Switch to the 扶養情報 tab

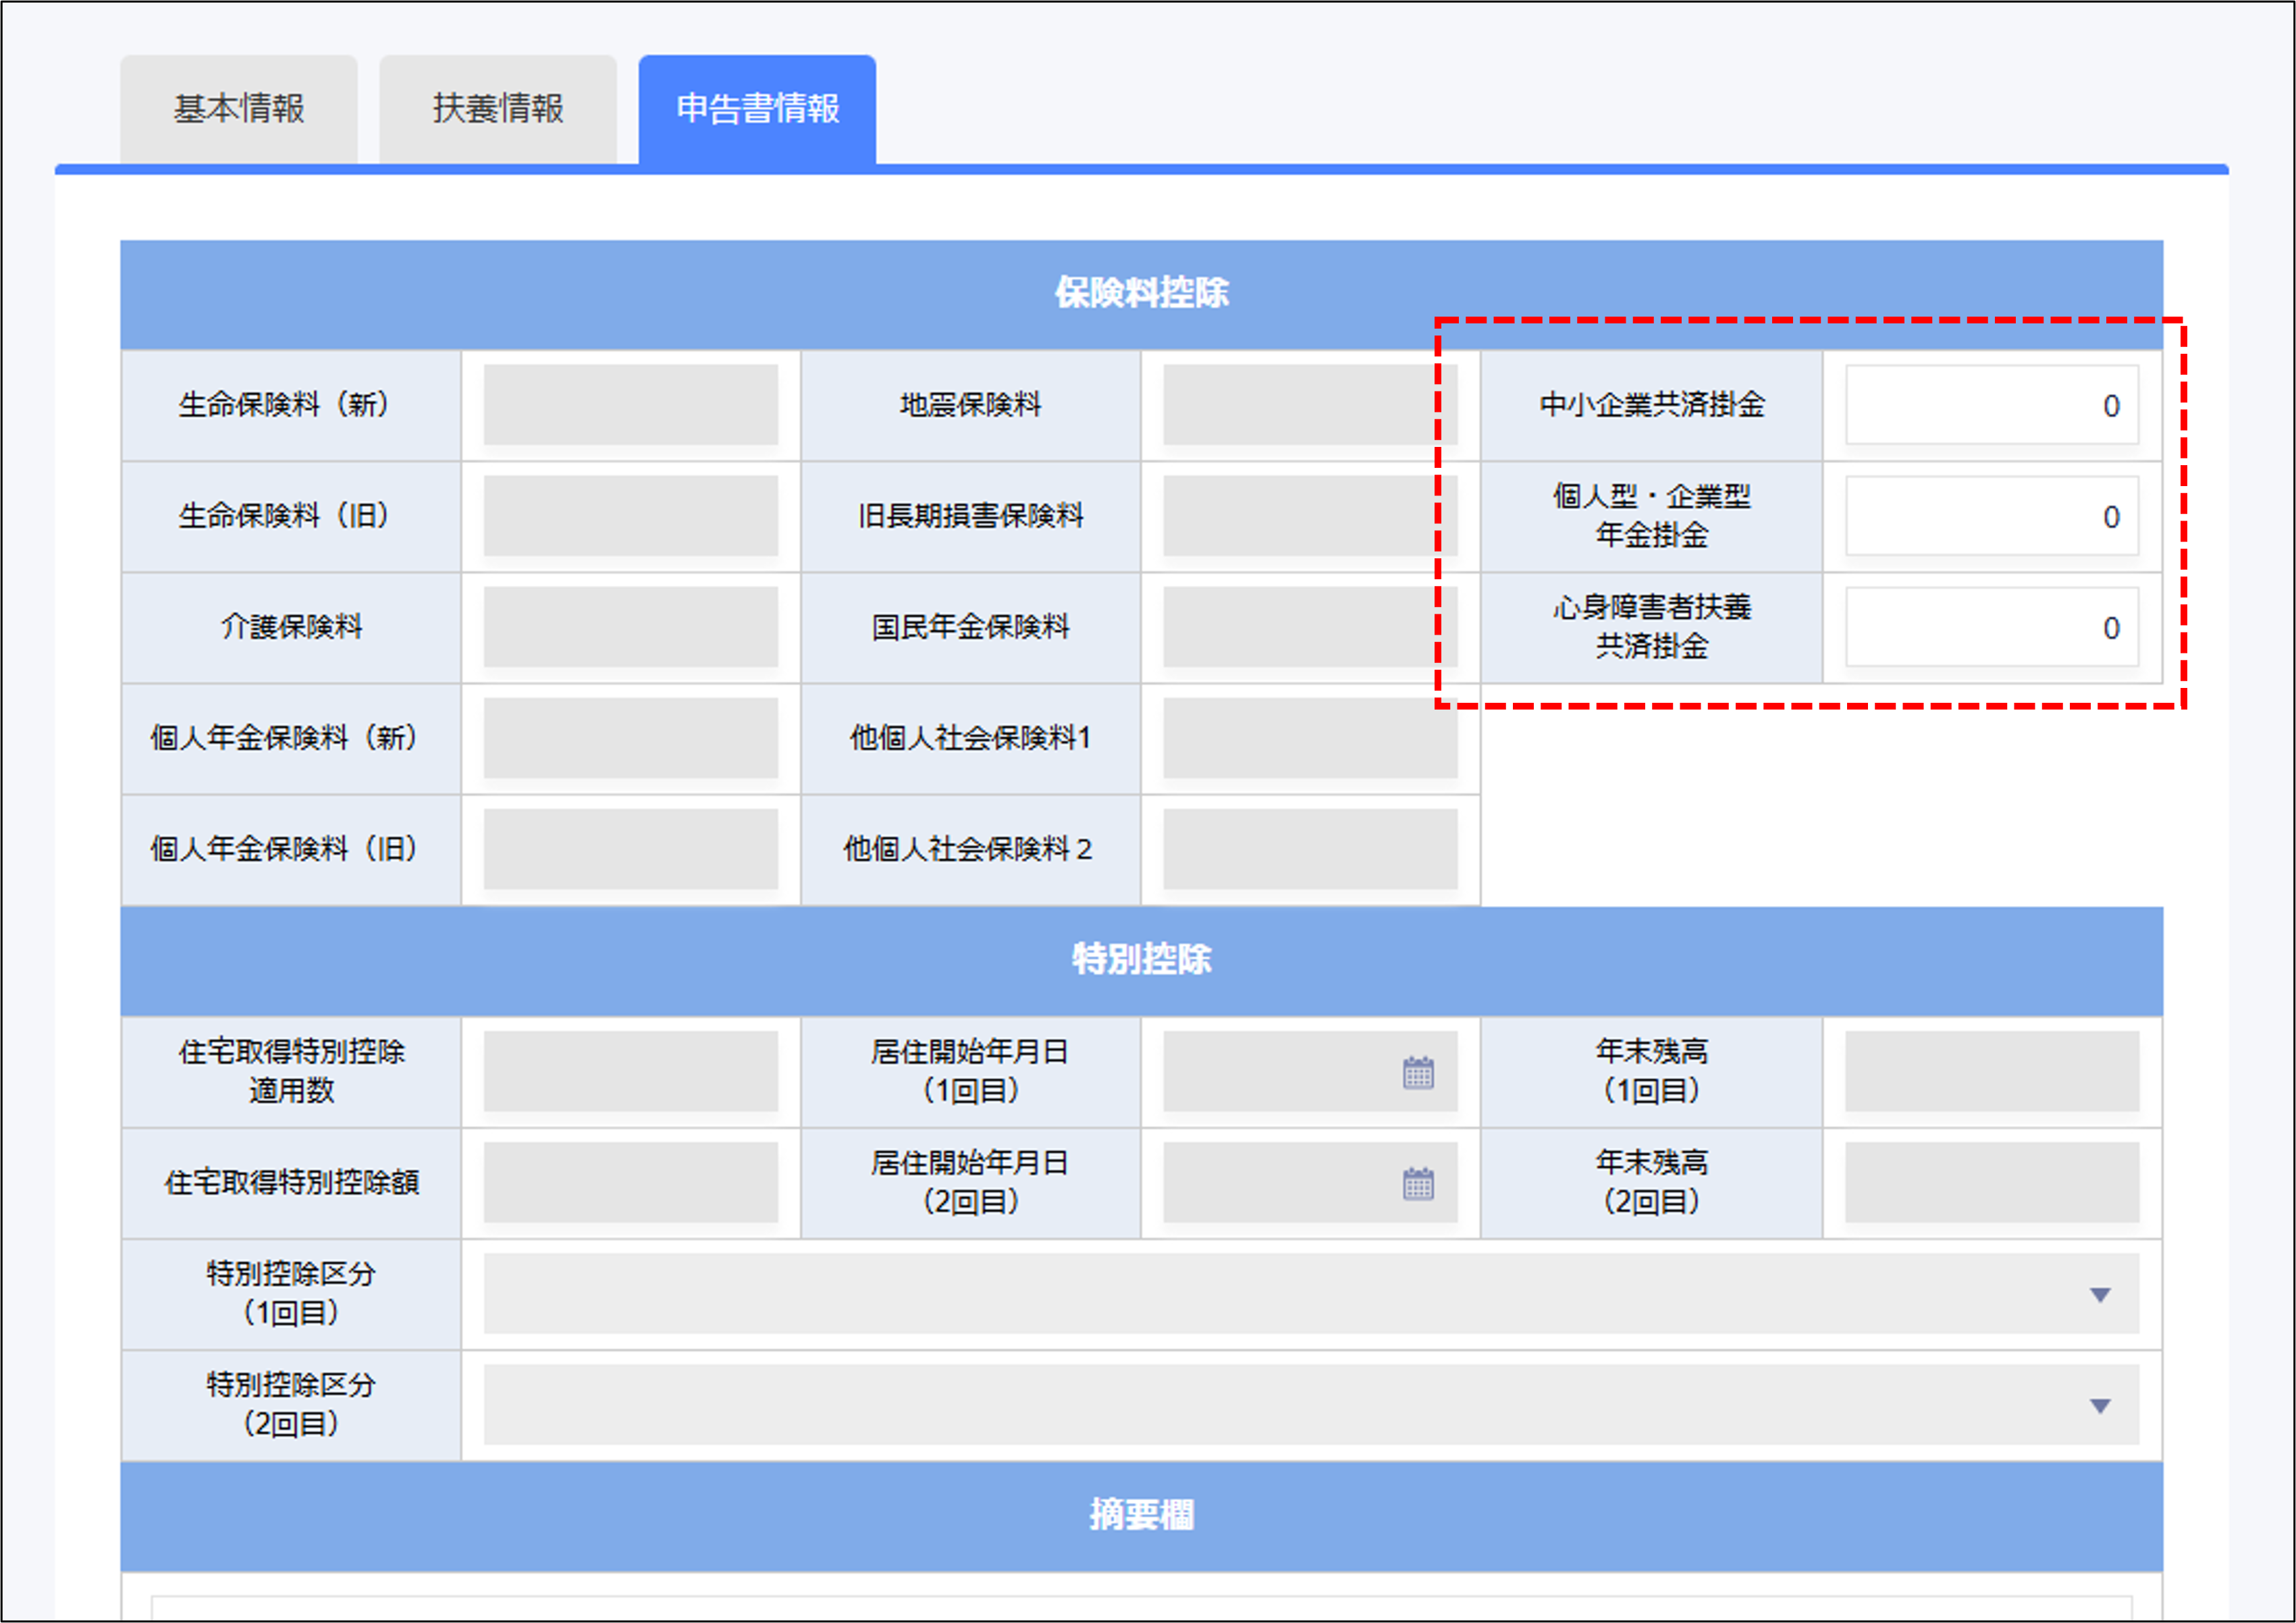tap(498, 109)
